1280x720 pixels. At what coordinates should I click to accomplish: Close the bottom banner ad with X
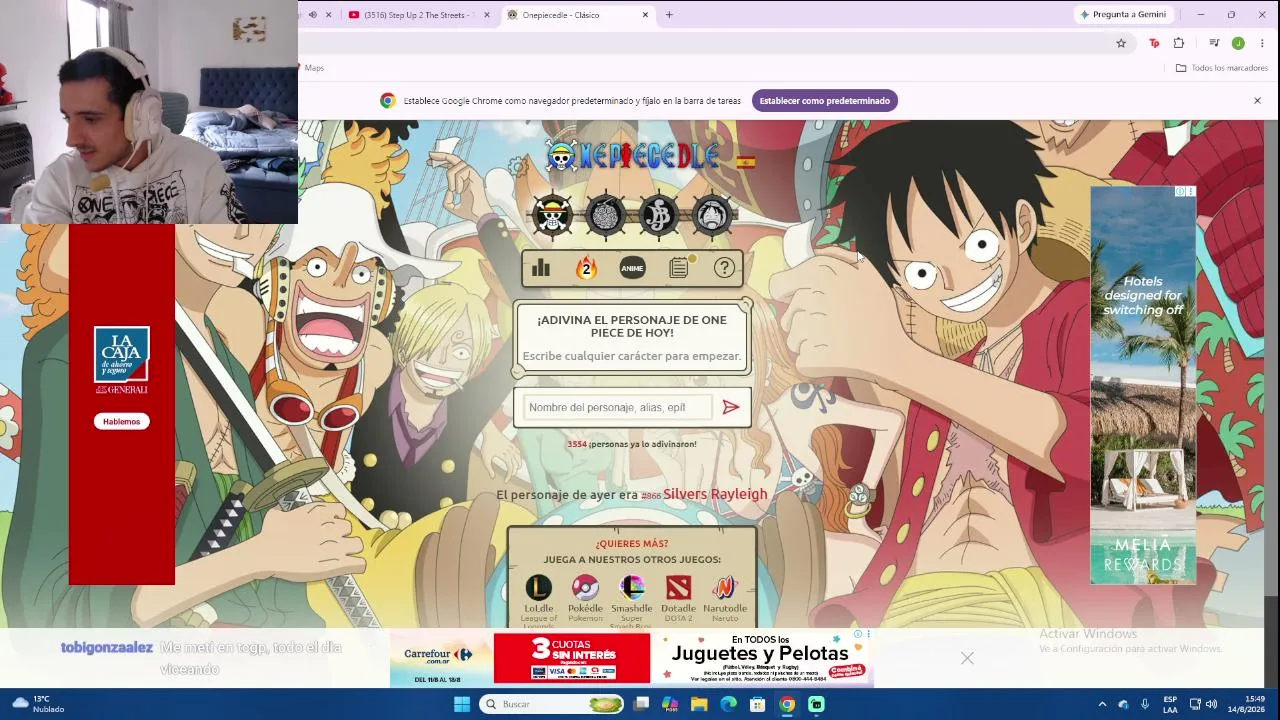(x=967, y=658)
